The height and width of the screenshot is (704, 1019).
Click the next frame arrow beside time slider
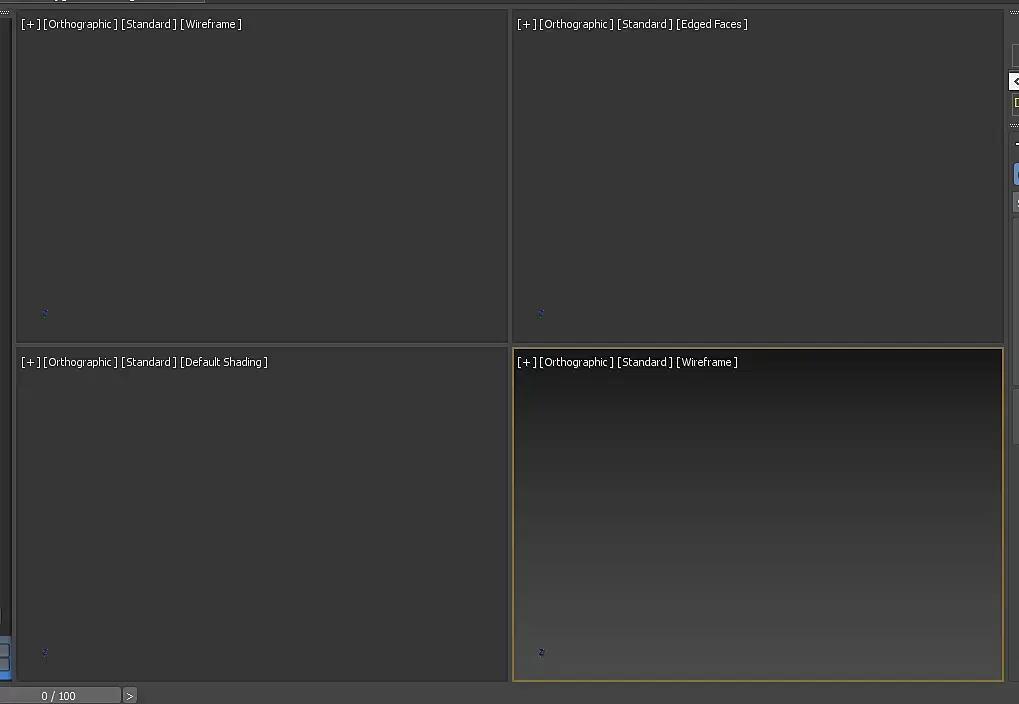tap(129, 696)
